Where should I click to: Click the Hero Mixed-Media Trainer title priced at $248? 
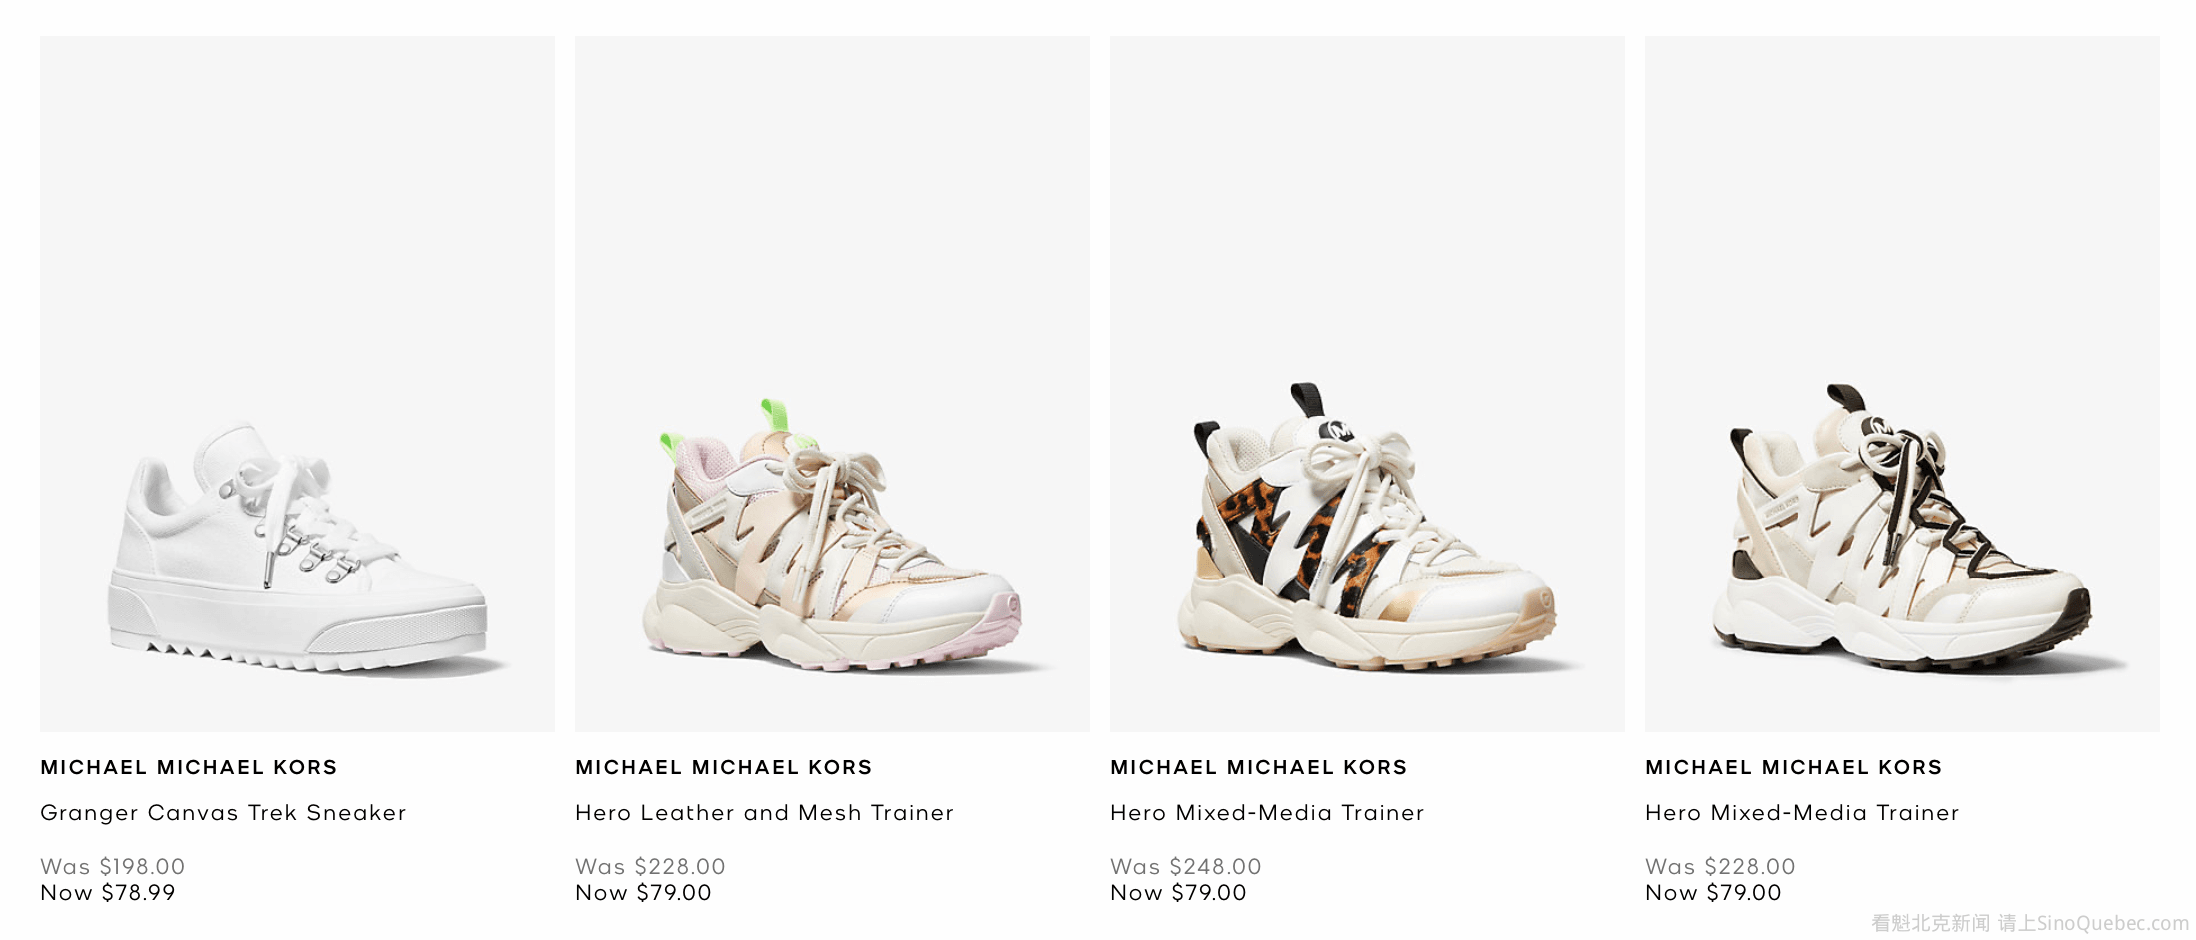click(x=1267, y=813)
